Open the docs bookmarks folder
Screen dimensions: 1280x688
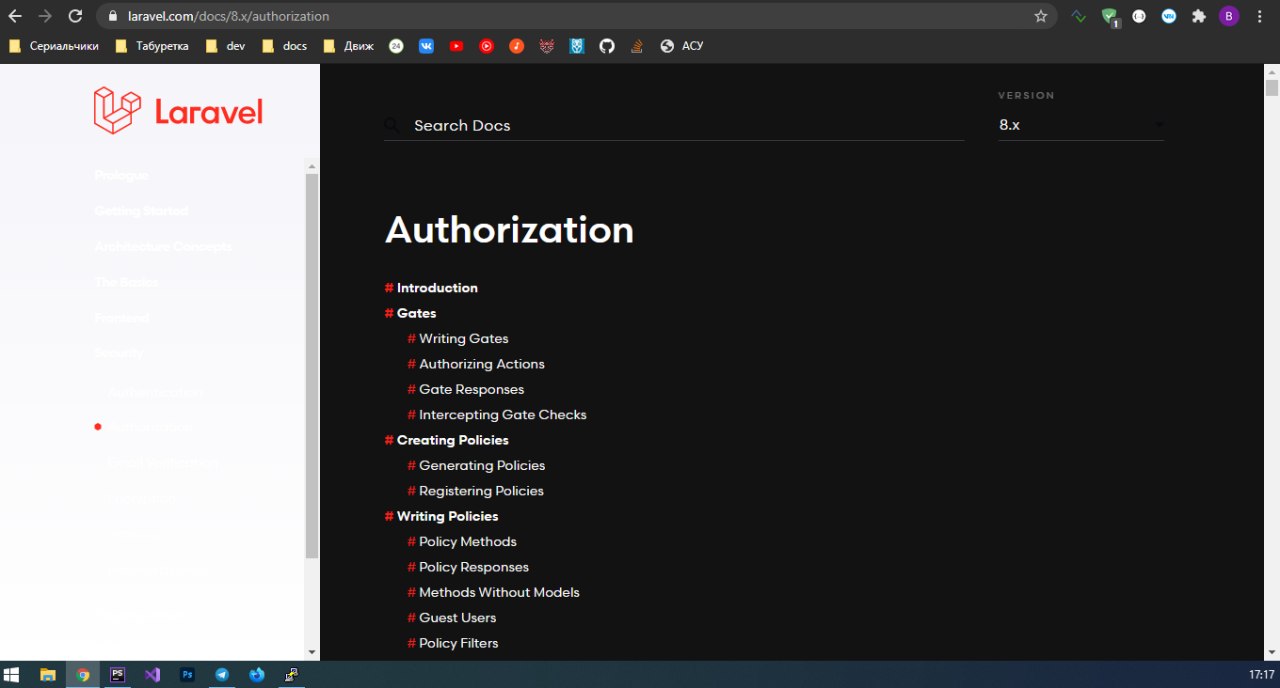tap(284, 46)
